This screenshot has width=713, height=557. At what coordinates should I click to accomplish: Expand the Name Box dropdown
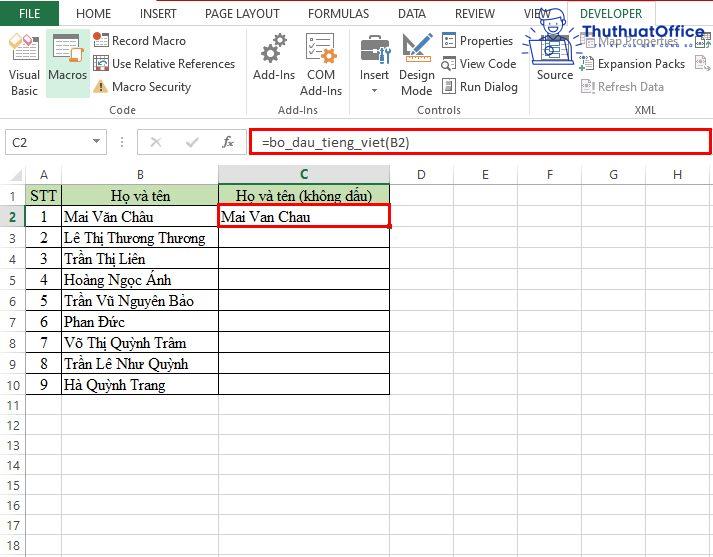[x=96, y=141]
